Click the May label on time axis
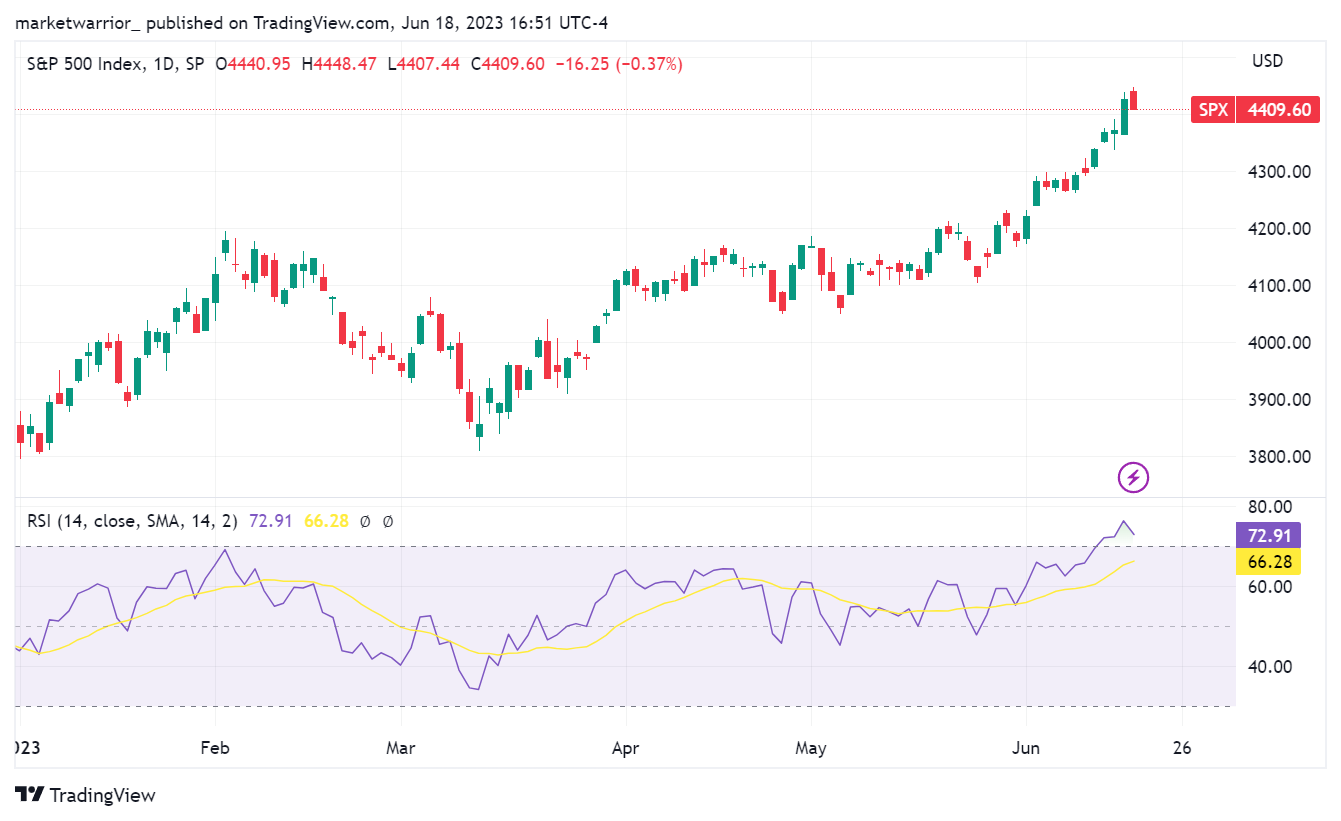This screenshot has height=821, width=1341. (x=811, y=748)
